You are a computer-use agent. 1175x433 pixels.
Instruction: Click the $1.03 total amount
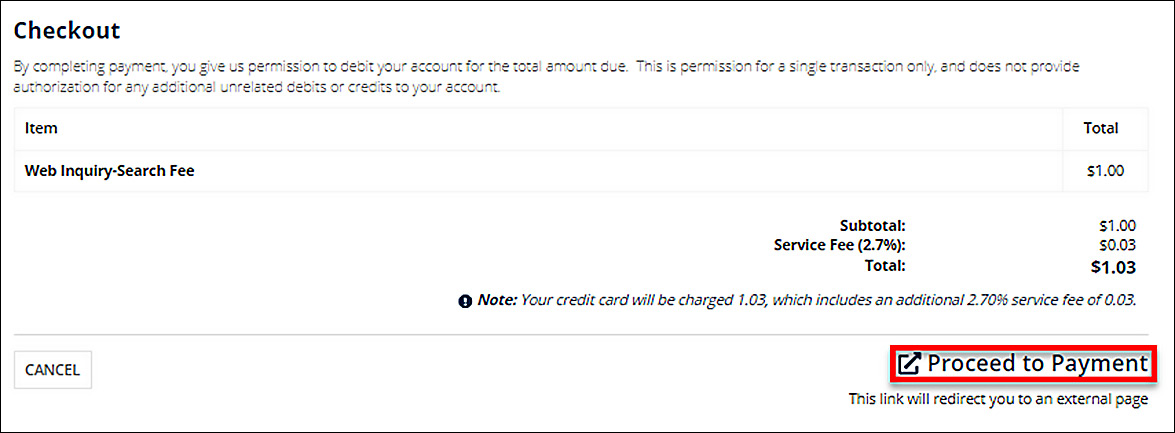tap(1112, 267)
